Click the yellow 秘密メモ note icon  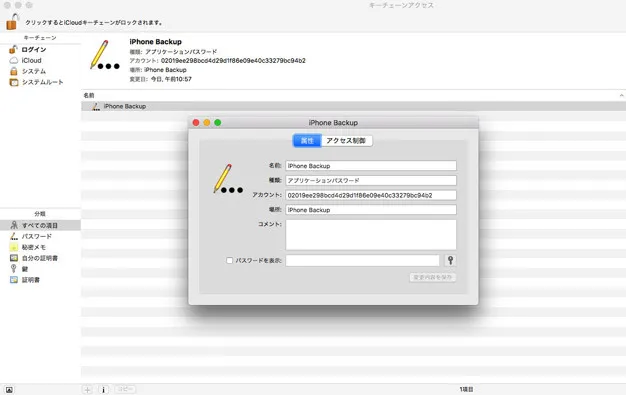14,247
